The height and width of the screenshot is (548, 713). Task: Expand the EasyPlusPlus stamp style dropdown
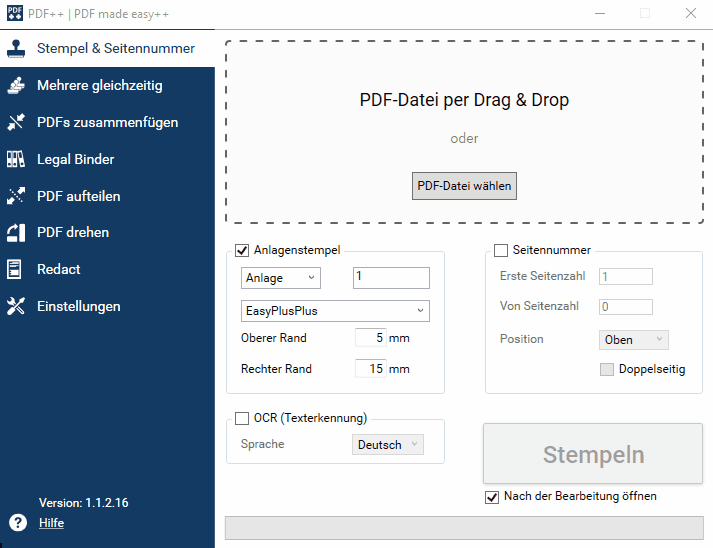point(335,311)
